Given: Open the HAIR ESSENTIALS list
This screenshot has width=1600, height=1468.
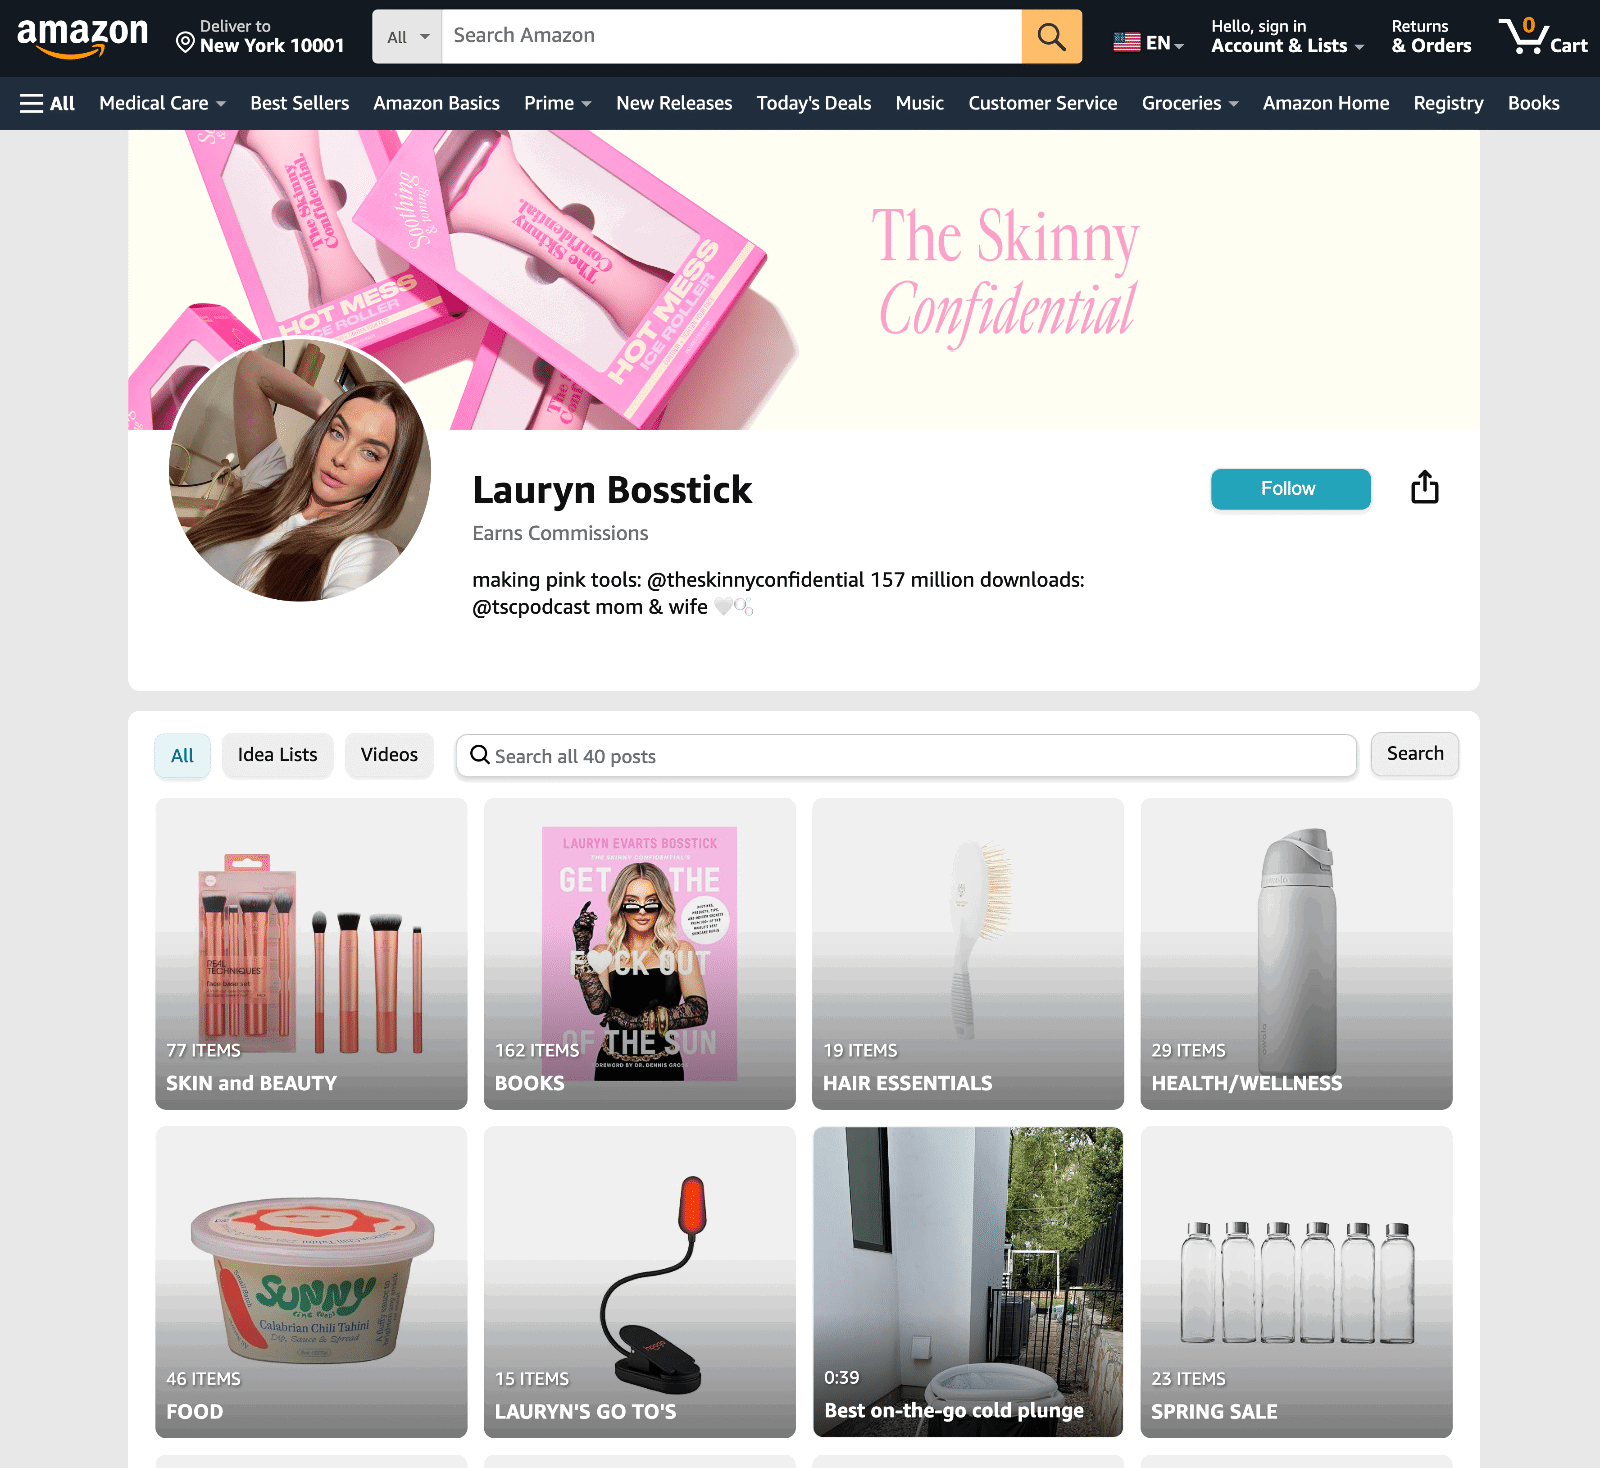Looking at the screenshot, I should (968, 954).
